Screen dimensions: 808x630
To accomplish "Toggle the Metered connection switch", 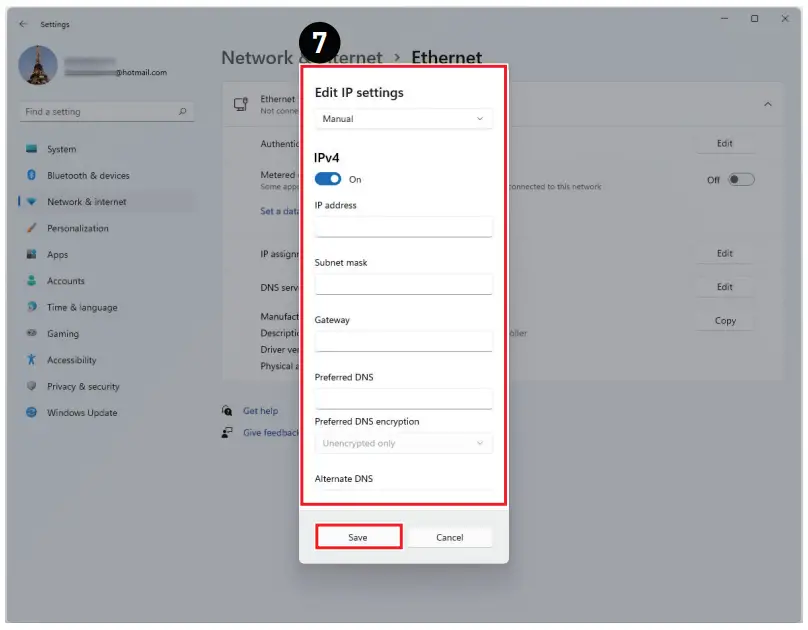I will tap(740, 180).
